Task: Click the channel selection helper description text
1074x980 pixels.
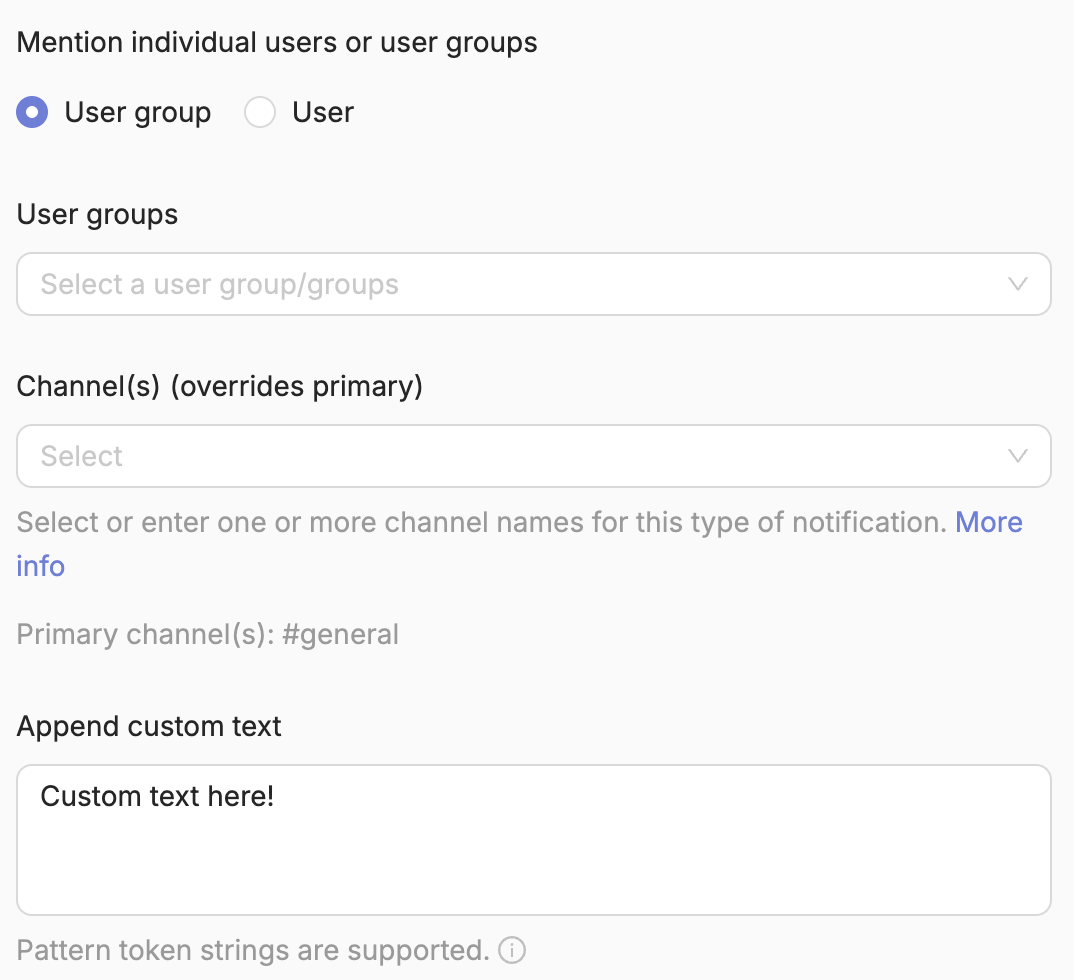Action: coord(400,522)
